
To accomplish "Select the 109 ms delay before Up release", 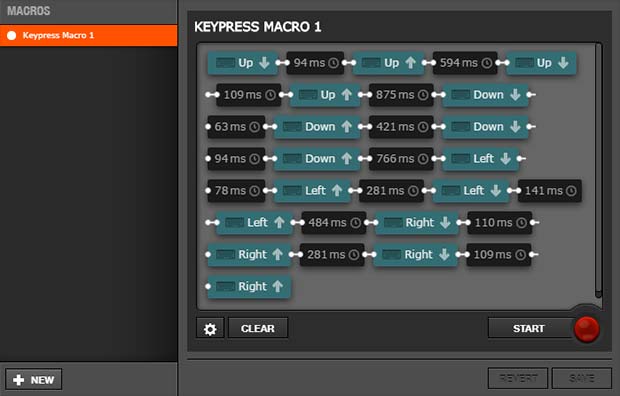I will (249, 95).
